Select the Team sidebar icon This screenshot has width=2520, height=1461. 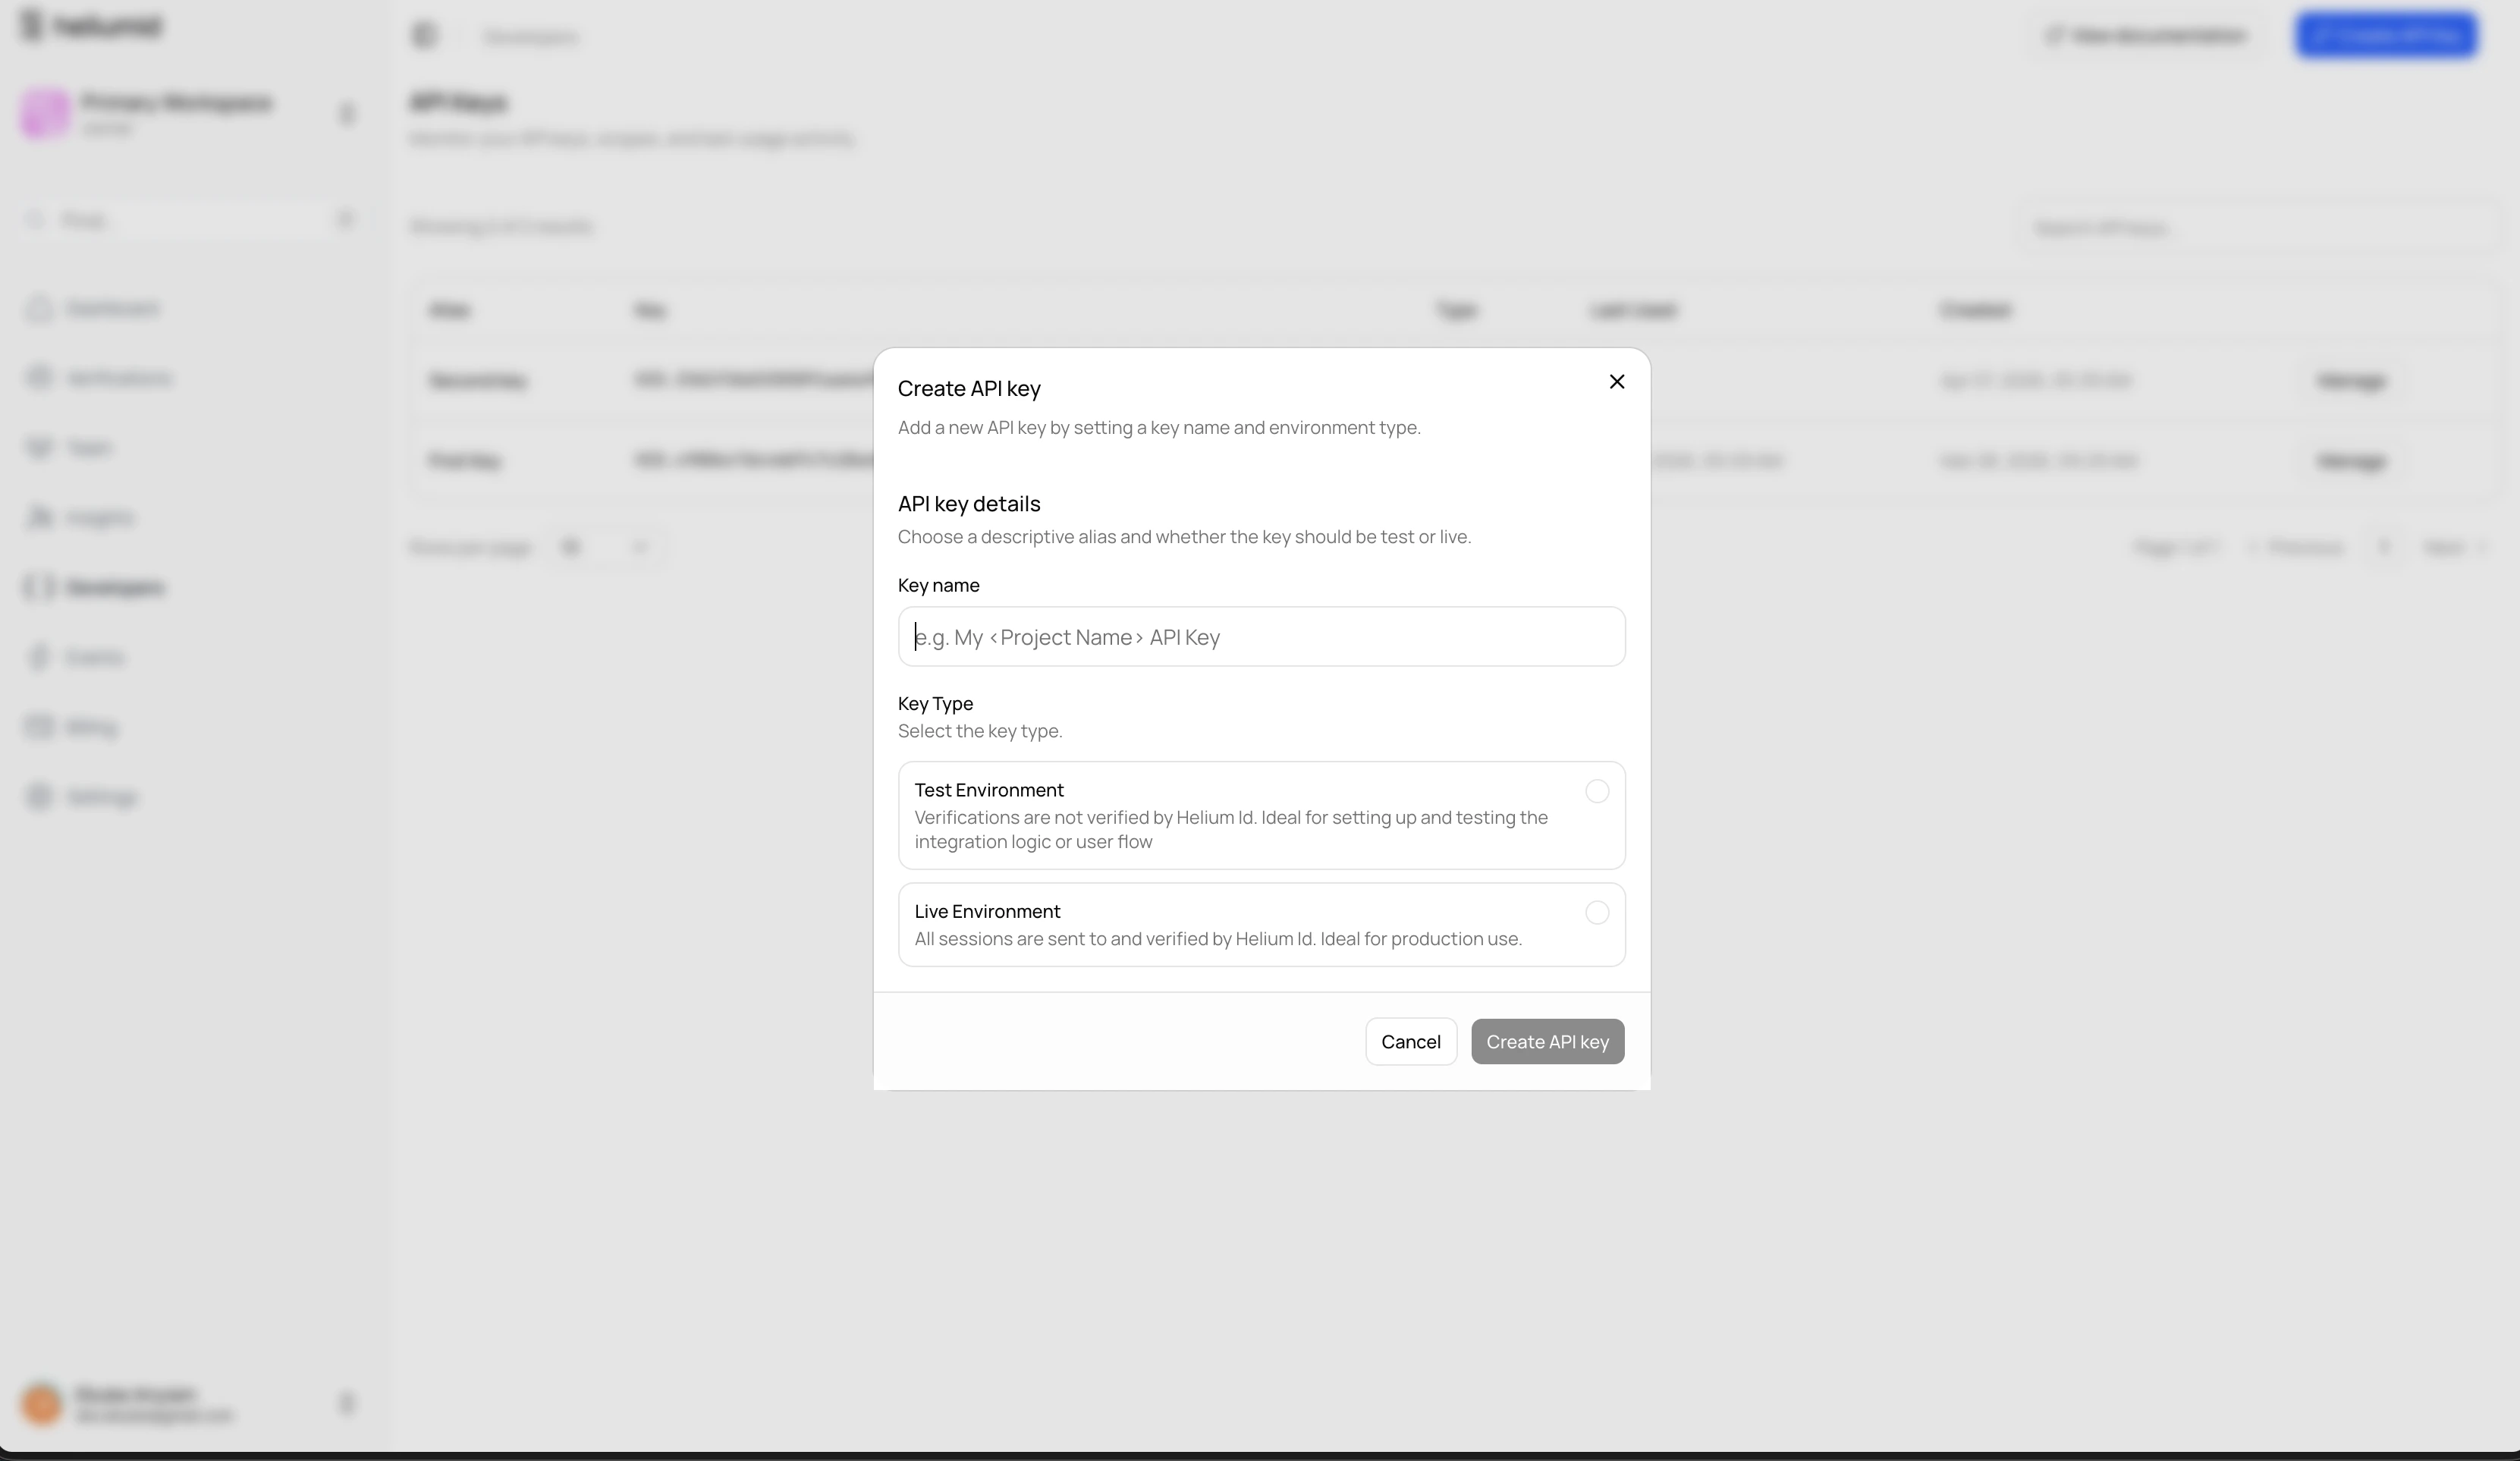coord(40,447)
